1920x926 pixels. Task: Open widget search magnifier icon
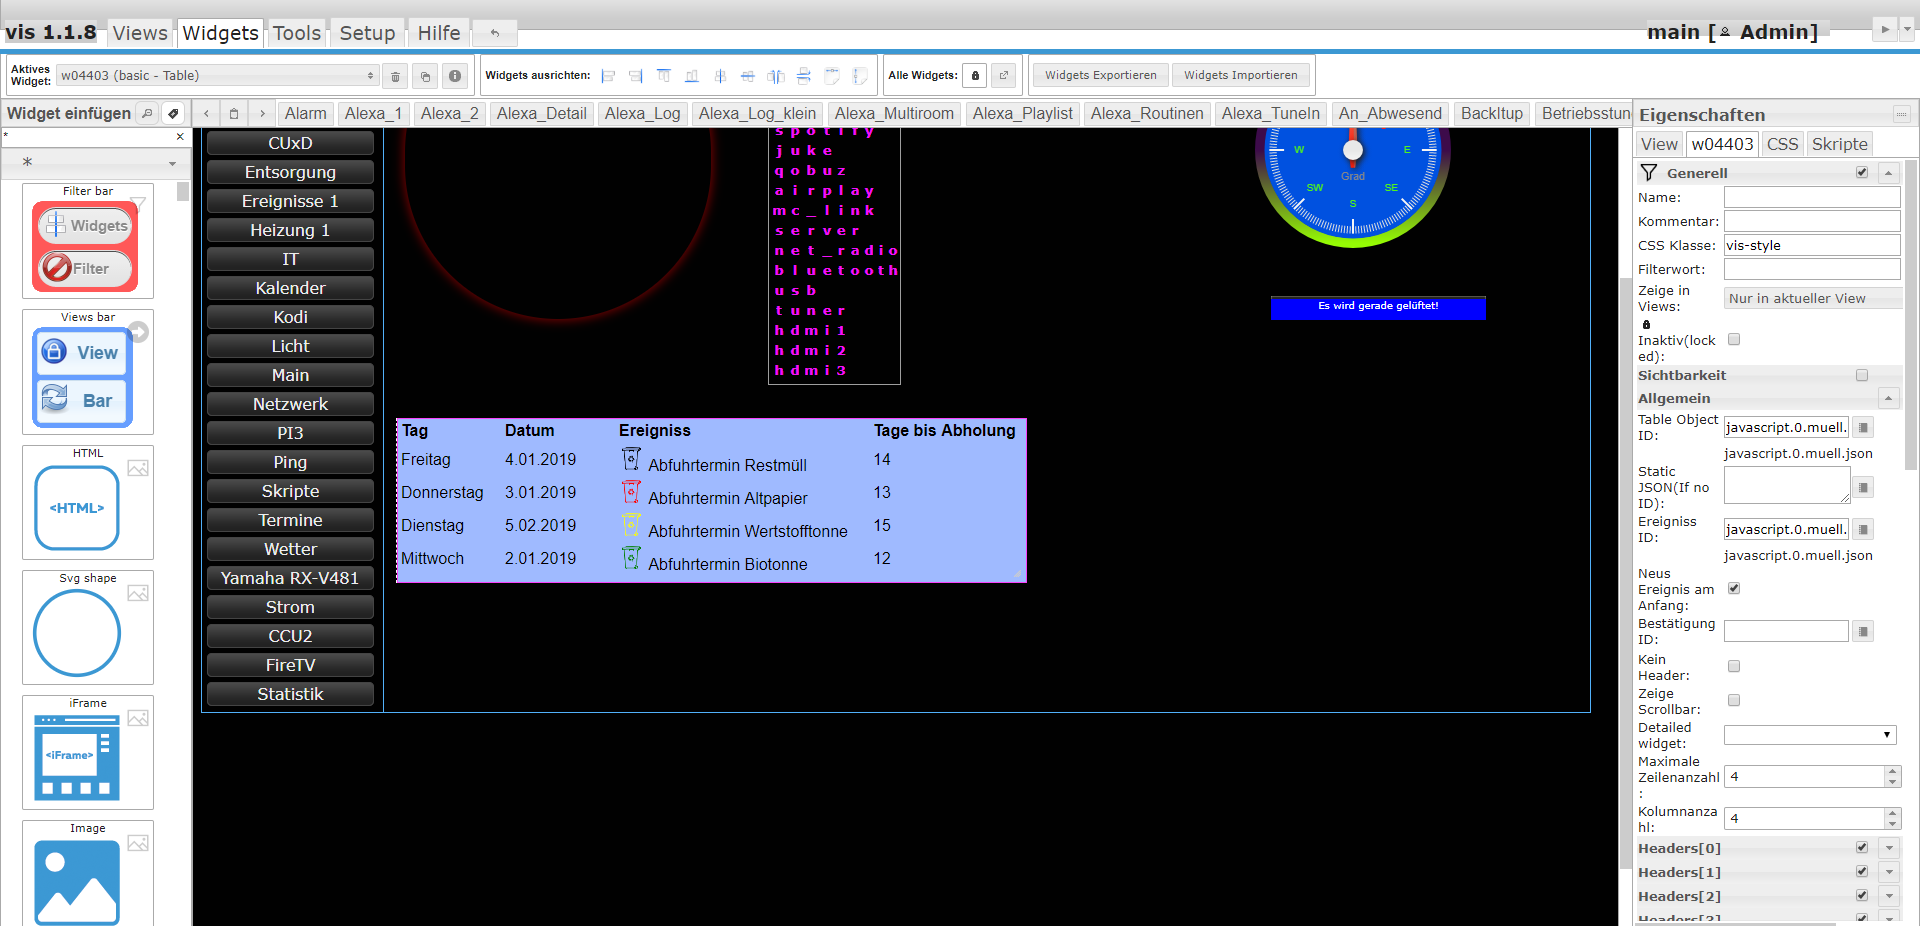147,113
